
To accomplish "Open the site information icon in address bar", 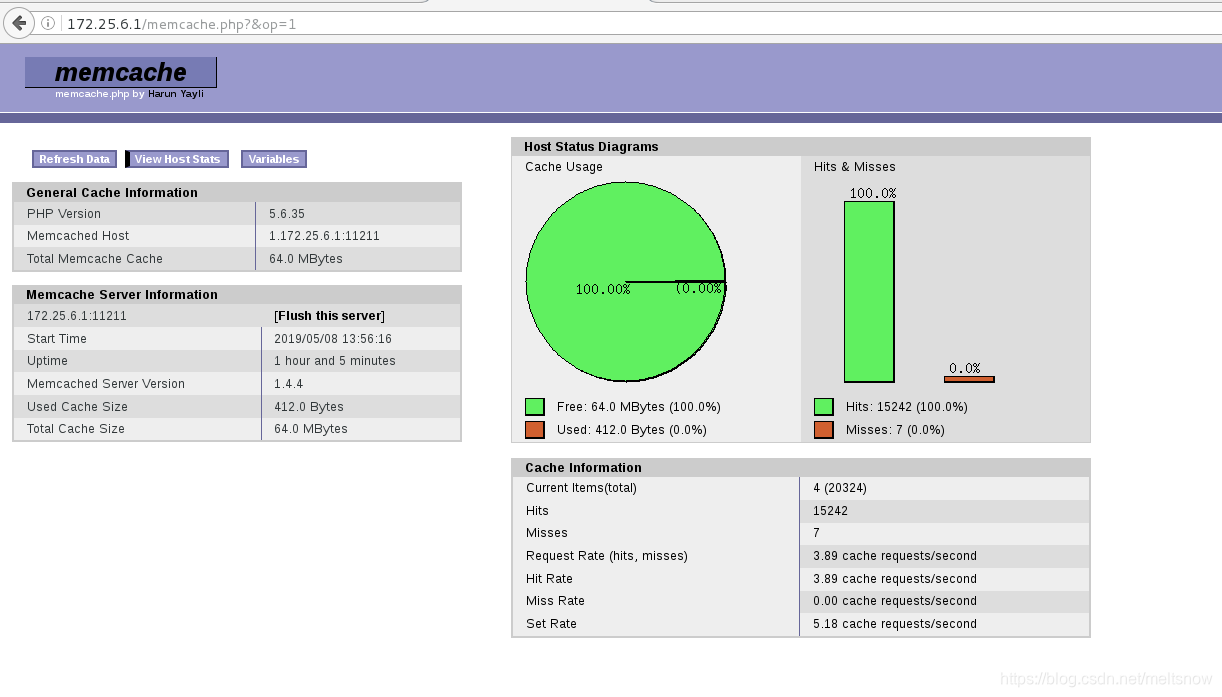I will [49, 23].
